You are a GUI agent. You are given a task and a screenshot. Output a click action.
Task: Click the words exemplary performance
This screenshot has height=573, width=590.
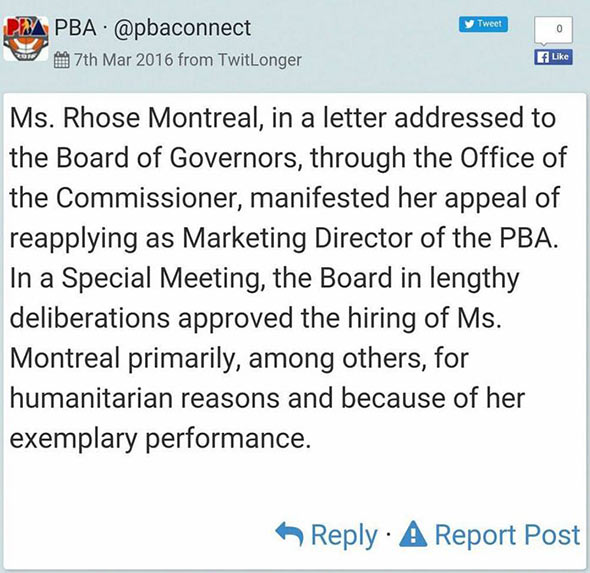pyautogui.click(x=160, y=439)
